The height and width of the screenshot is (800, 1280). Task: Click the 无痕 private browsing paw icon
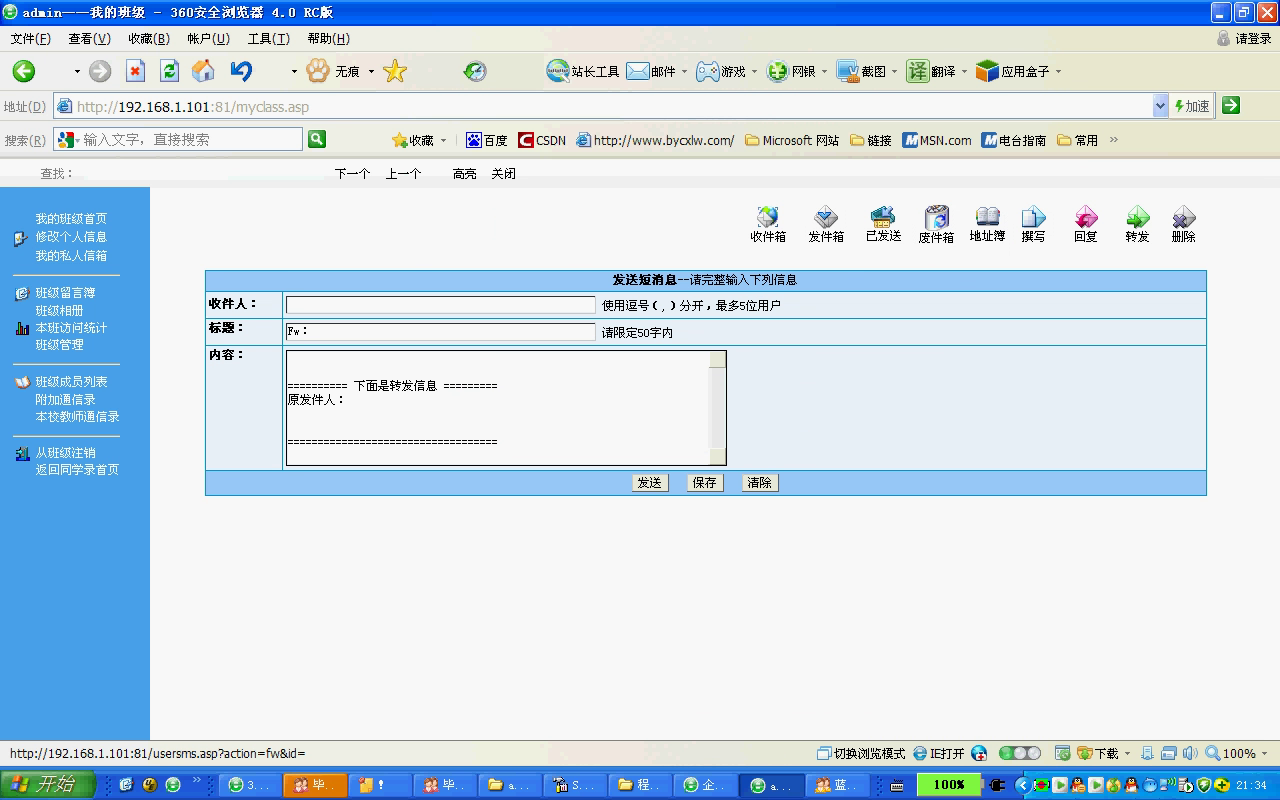(318, 71)
